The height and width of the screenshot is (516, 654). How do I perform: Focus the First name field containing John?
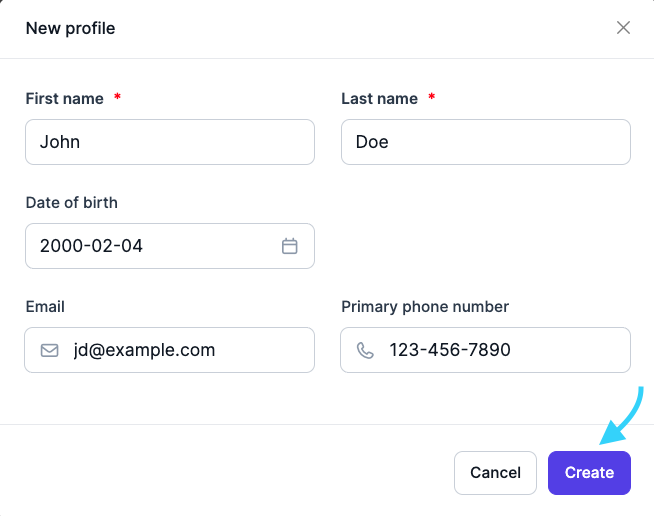pos(170,142)
